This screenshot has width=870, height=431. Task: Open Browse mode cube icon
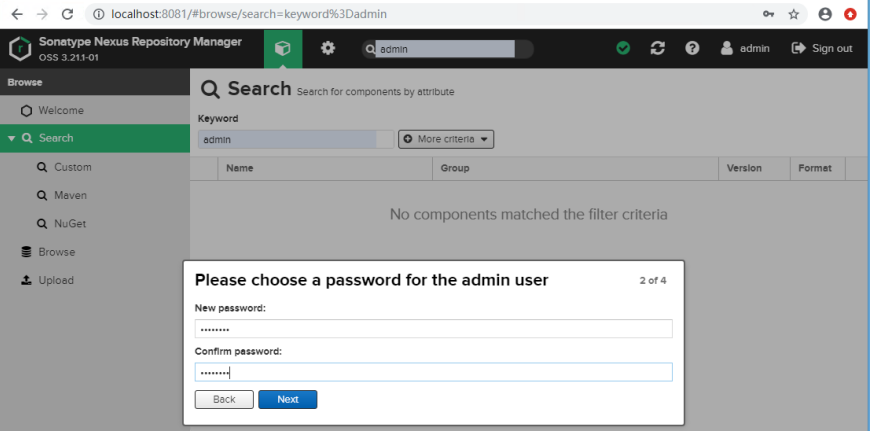click(283, 49)
